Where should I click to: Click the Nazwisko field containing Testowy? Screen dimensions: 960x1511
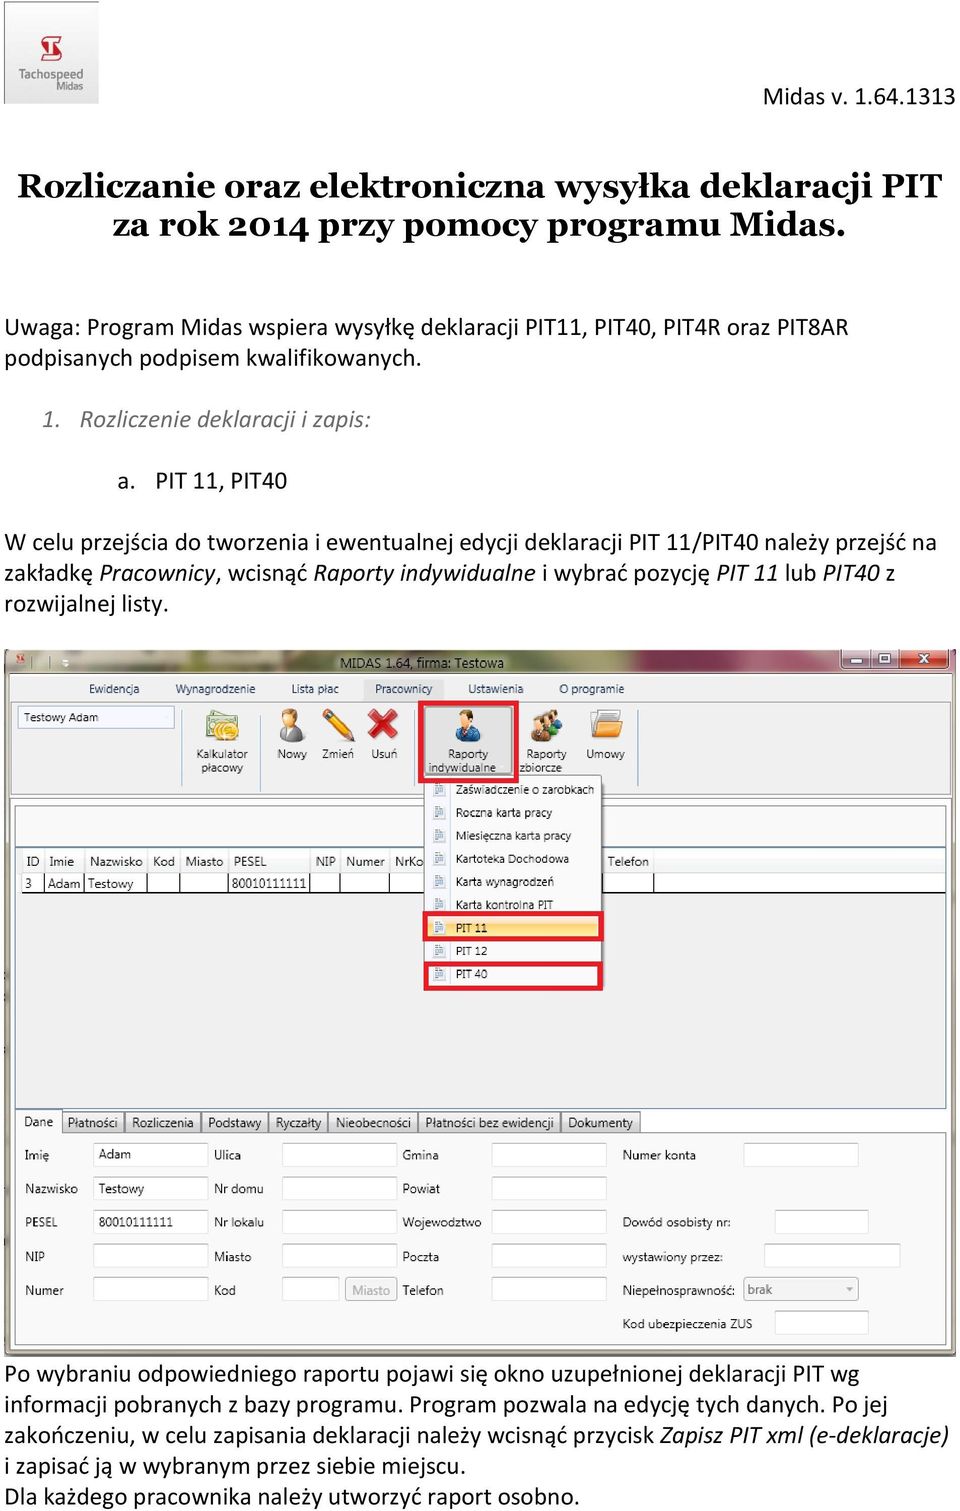click(x=150, y=1189)
